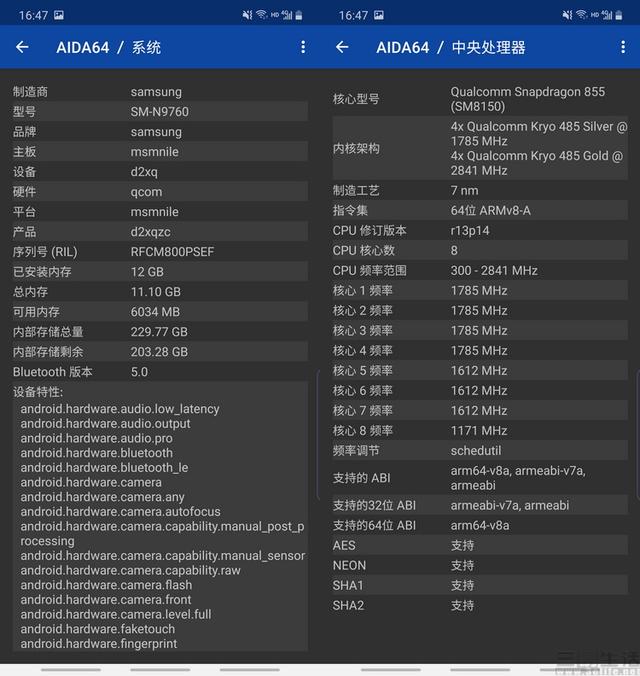Tap the mute icon in left status bar

tap(247, 16)
